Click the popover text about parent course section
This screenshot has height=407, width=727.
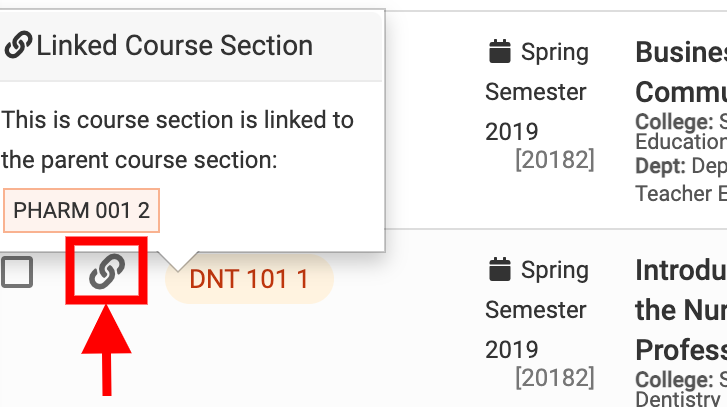178,140
